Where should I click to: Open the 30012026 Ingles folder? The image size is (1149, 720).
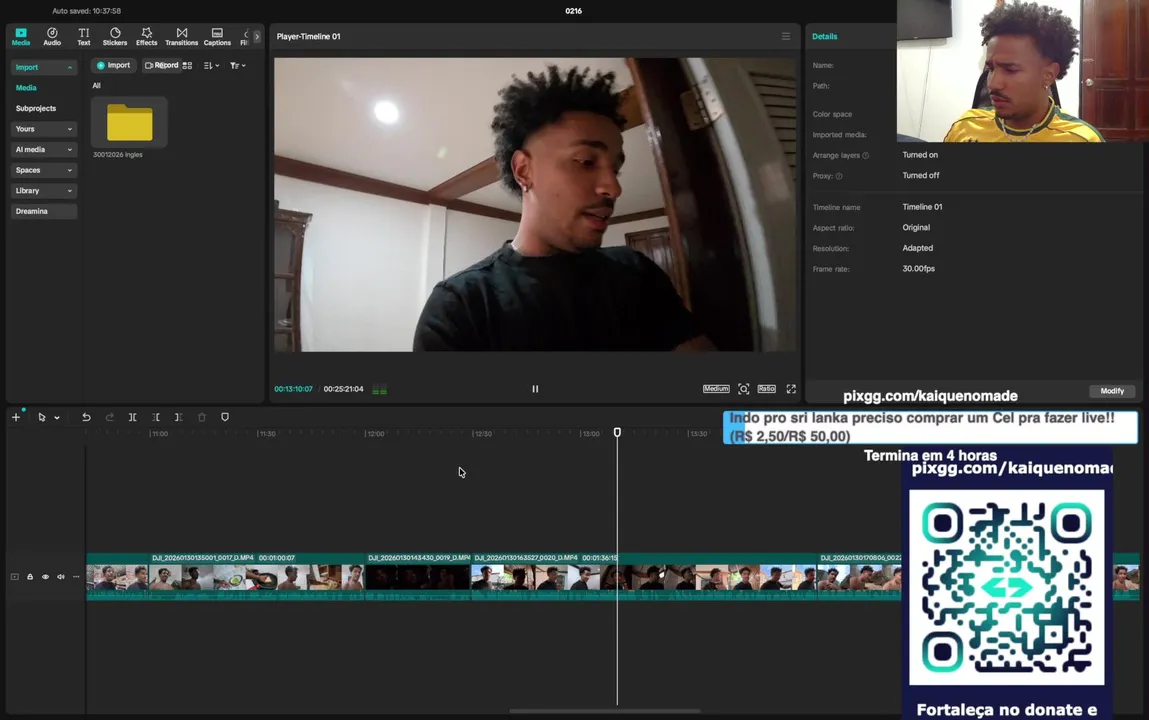(x=129, y=122)
